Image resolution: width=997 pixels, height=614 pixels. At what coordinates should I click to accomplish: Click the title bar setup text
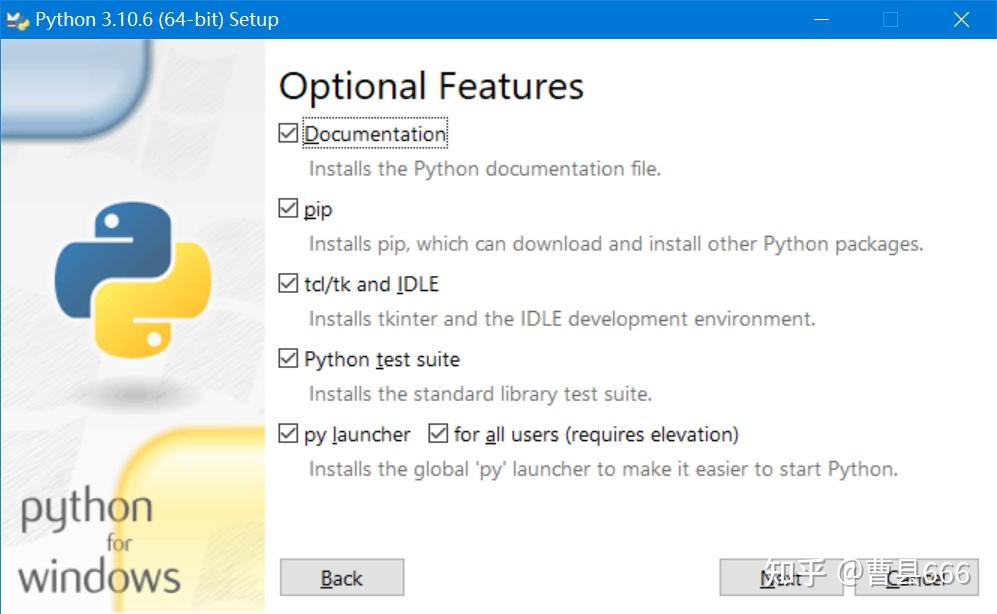pyautogui.click(x=155, y=19)
